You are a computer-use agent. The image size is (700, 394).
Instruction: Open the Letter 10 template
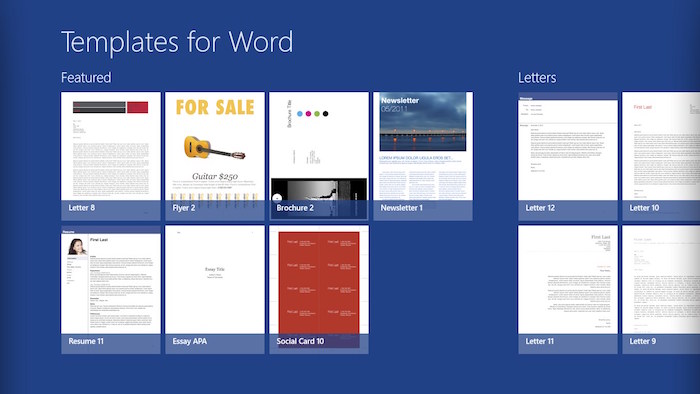pyautogui.click(x=661, y=156)
